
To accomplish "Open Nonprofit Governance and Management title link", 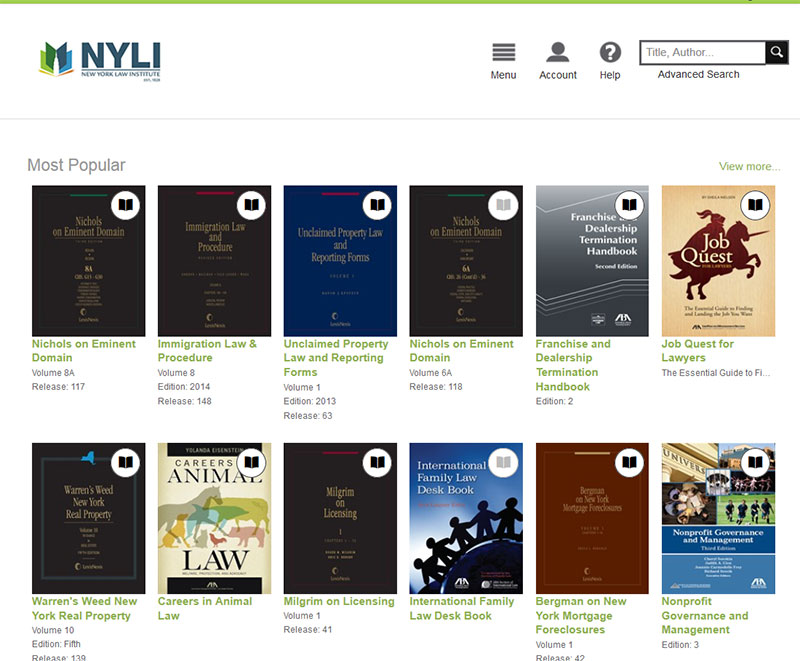I will 705,616.
